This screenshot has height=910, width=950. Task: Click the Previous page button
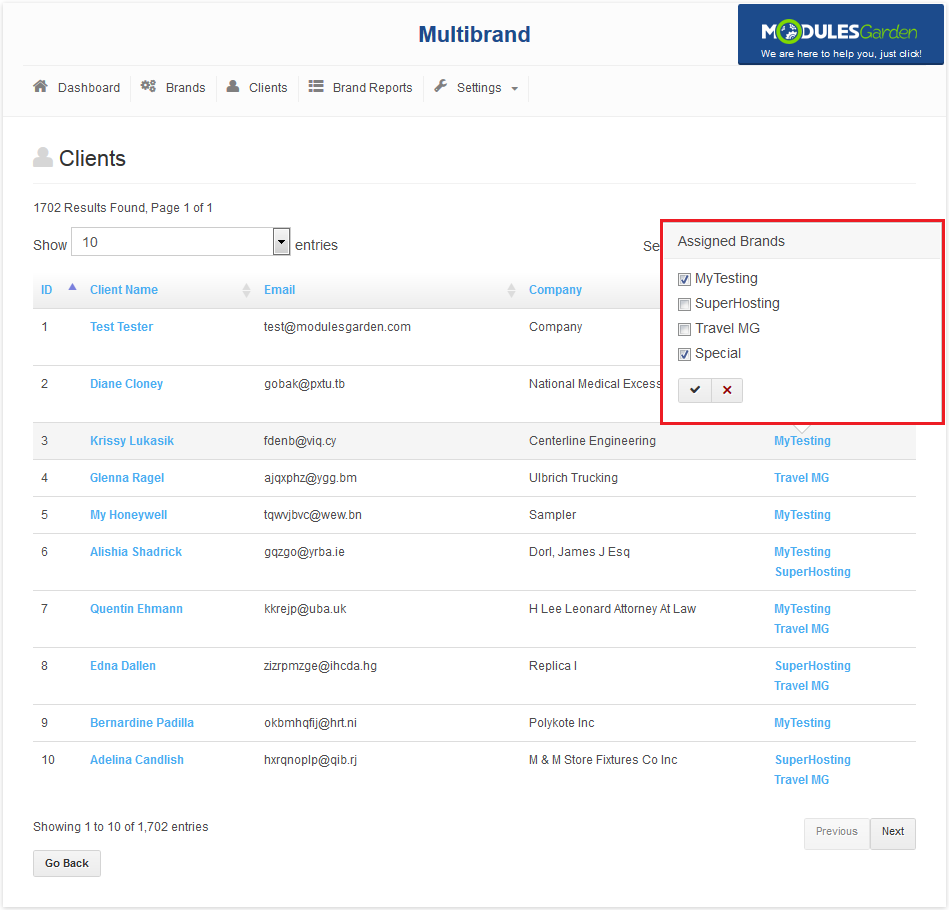click(x=836, y=832)
